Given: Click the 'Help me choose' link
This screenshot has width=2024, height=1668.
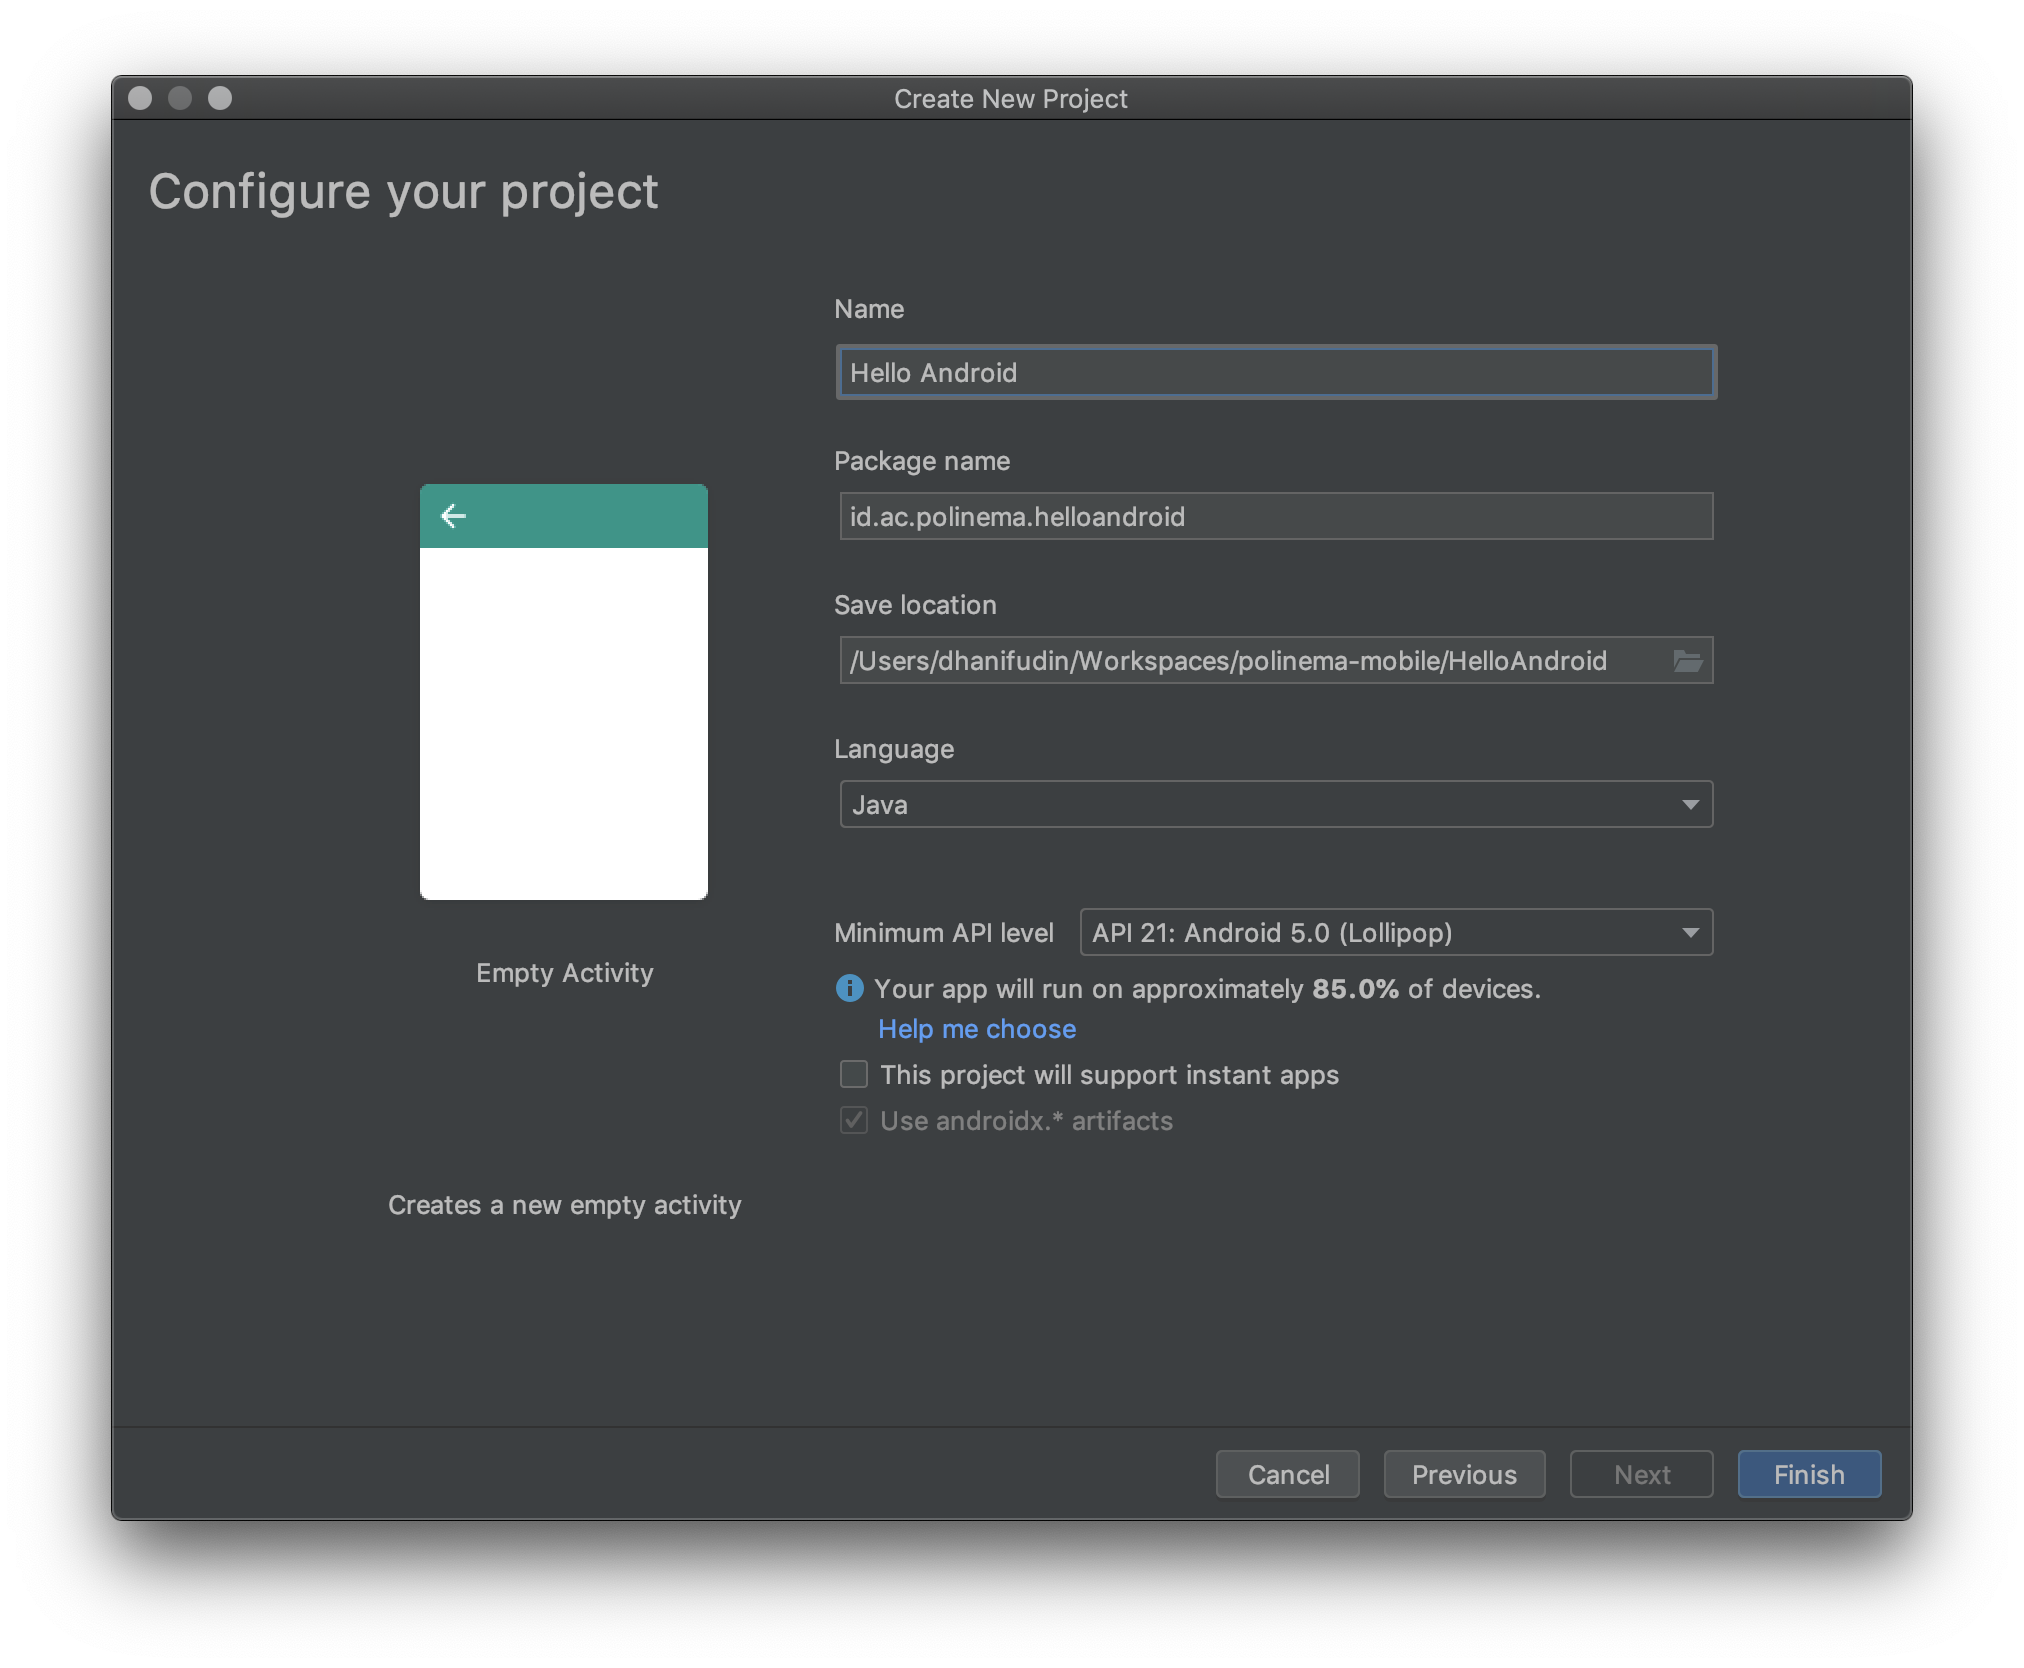Looking at the screenshot, I should coord(977,1029).
